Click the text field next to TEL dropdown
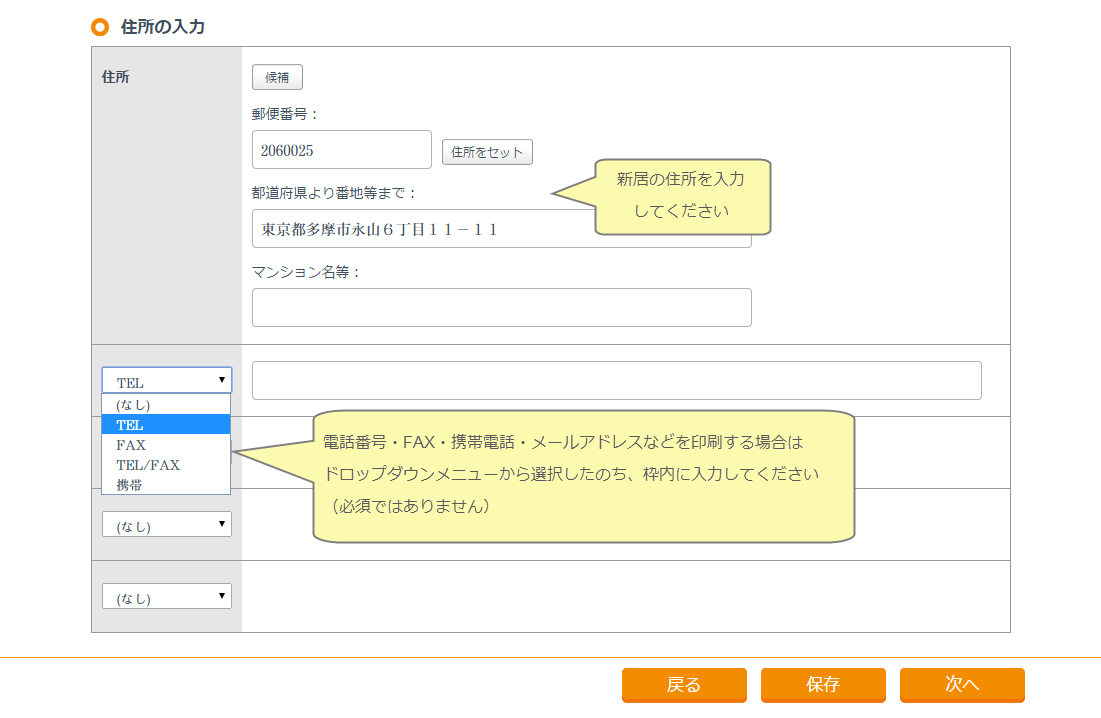This screenshot has width=1101, height=718. coord(616,381)
